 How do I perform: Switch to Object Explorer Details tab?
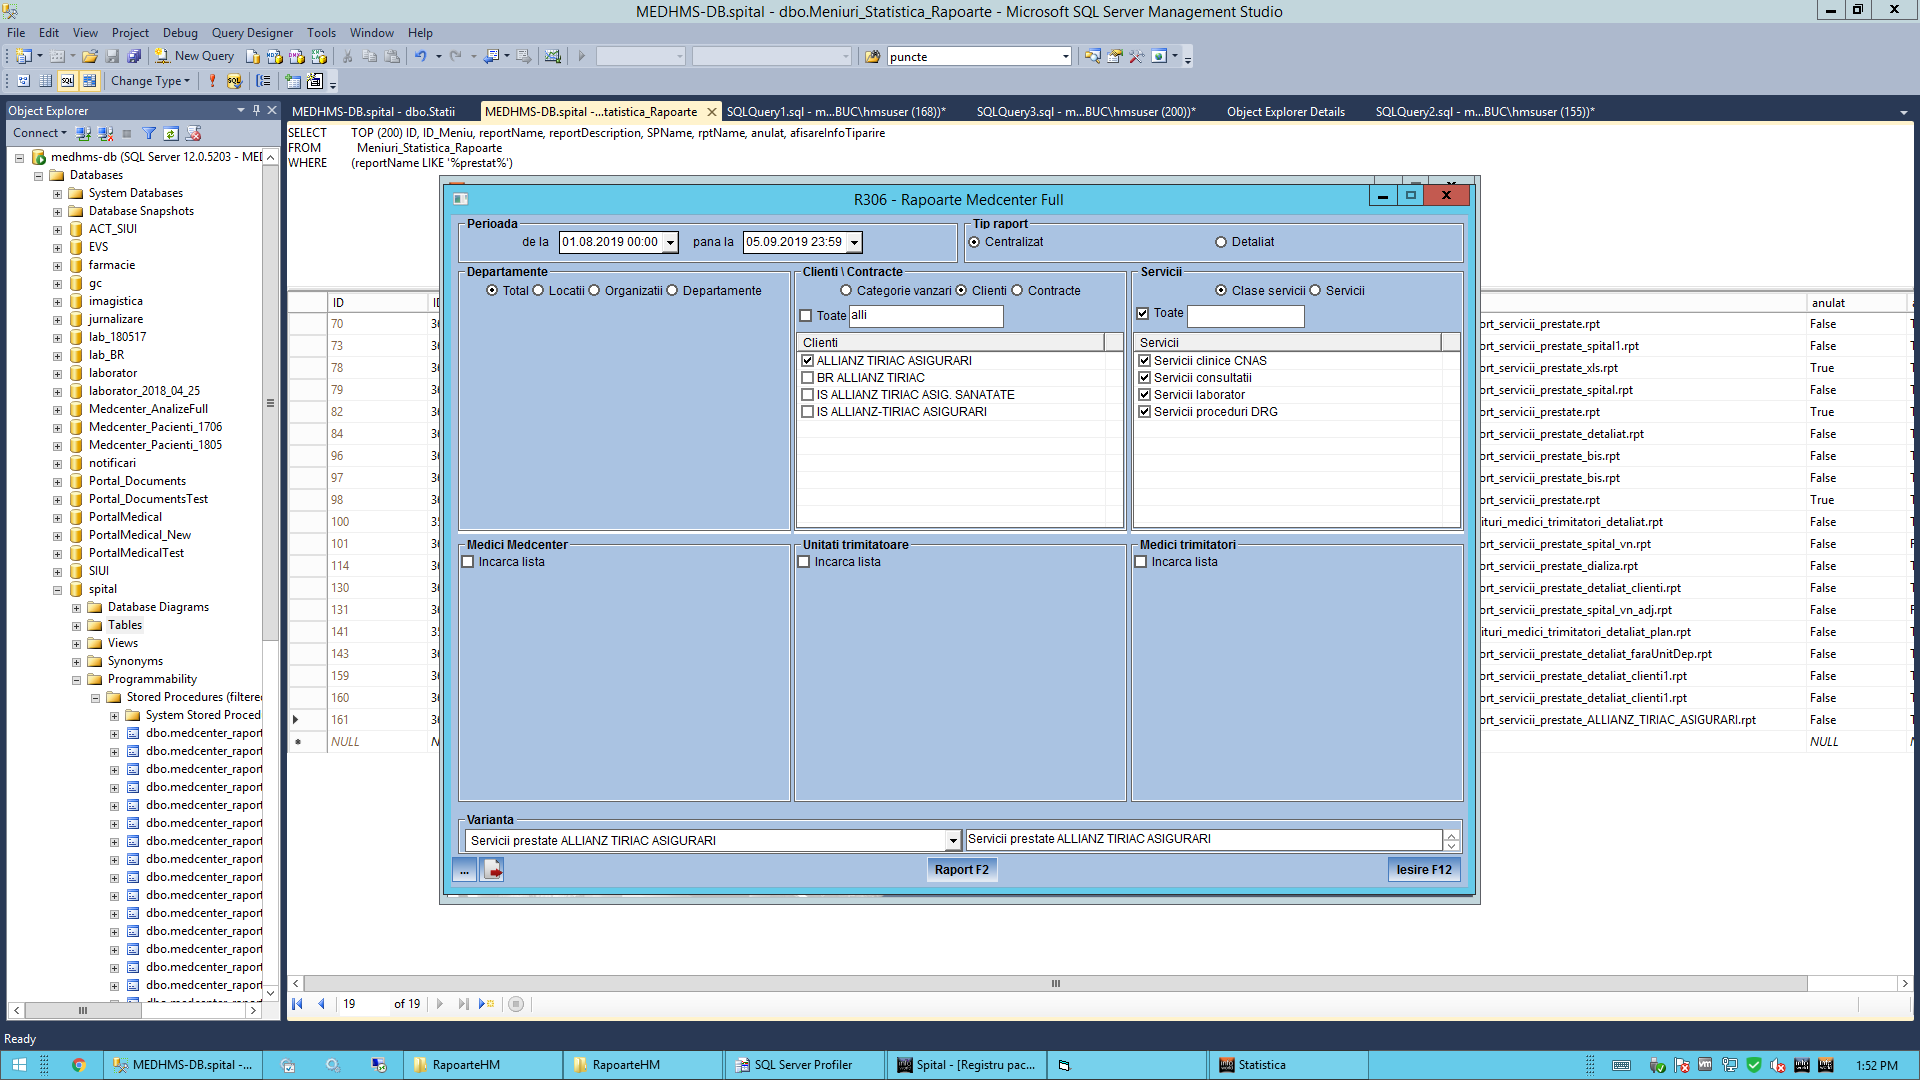tap(1286, 112)
